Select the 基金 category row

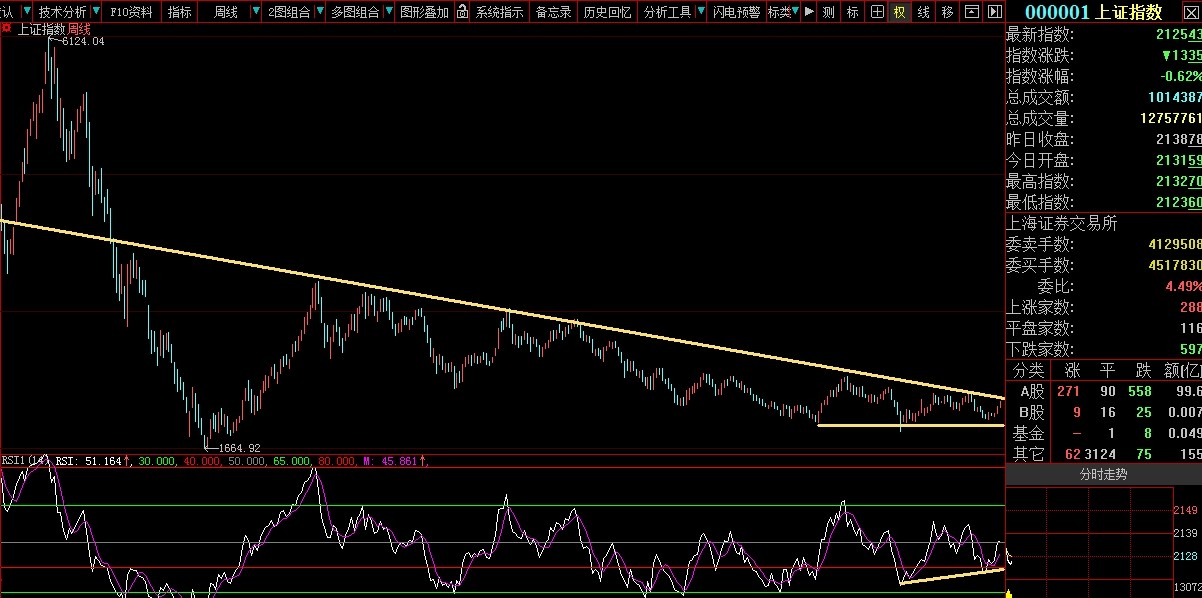click(1103, 433)
